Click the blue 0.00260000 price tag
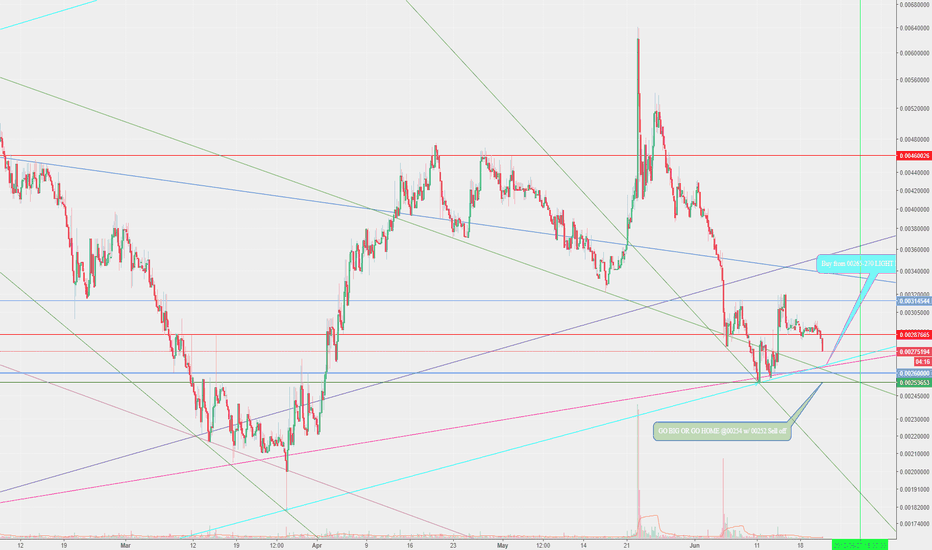 [914, 373]
